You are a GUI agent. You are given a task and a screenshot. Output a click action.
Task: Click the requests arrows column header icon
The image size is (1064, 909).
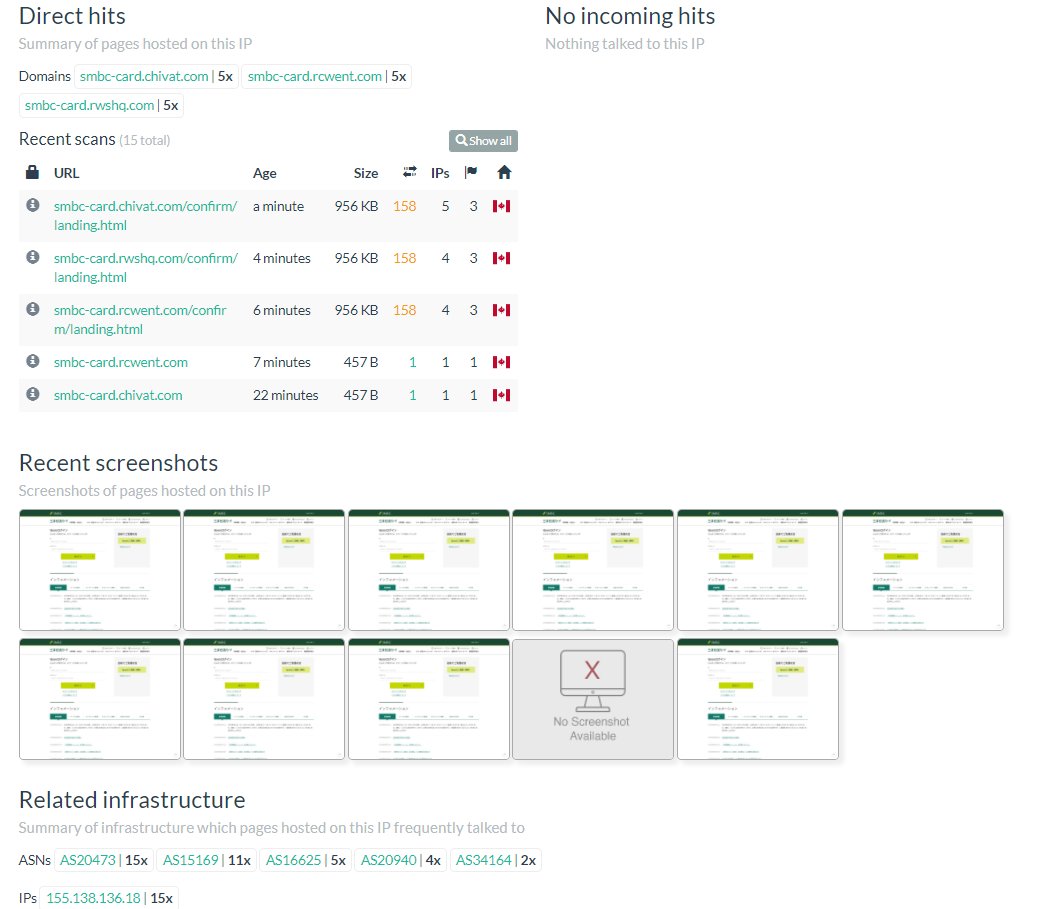(x=409, y=172)
